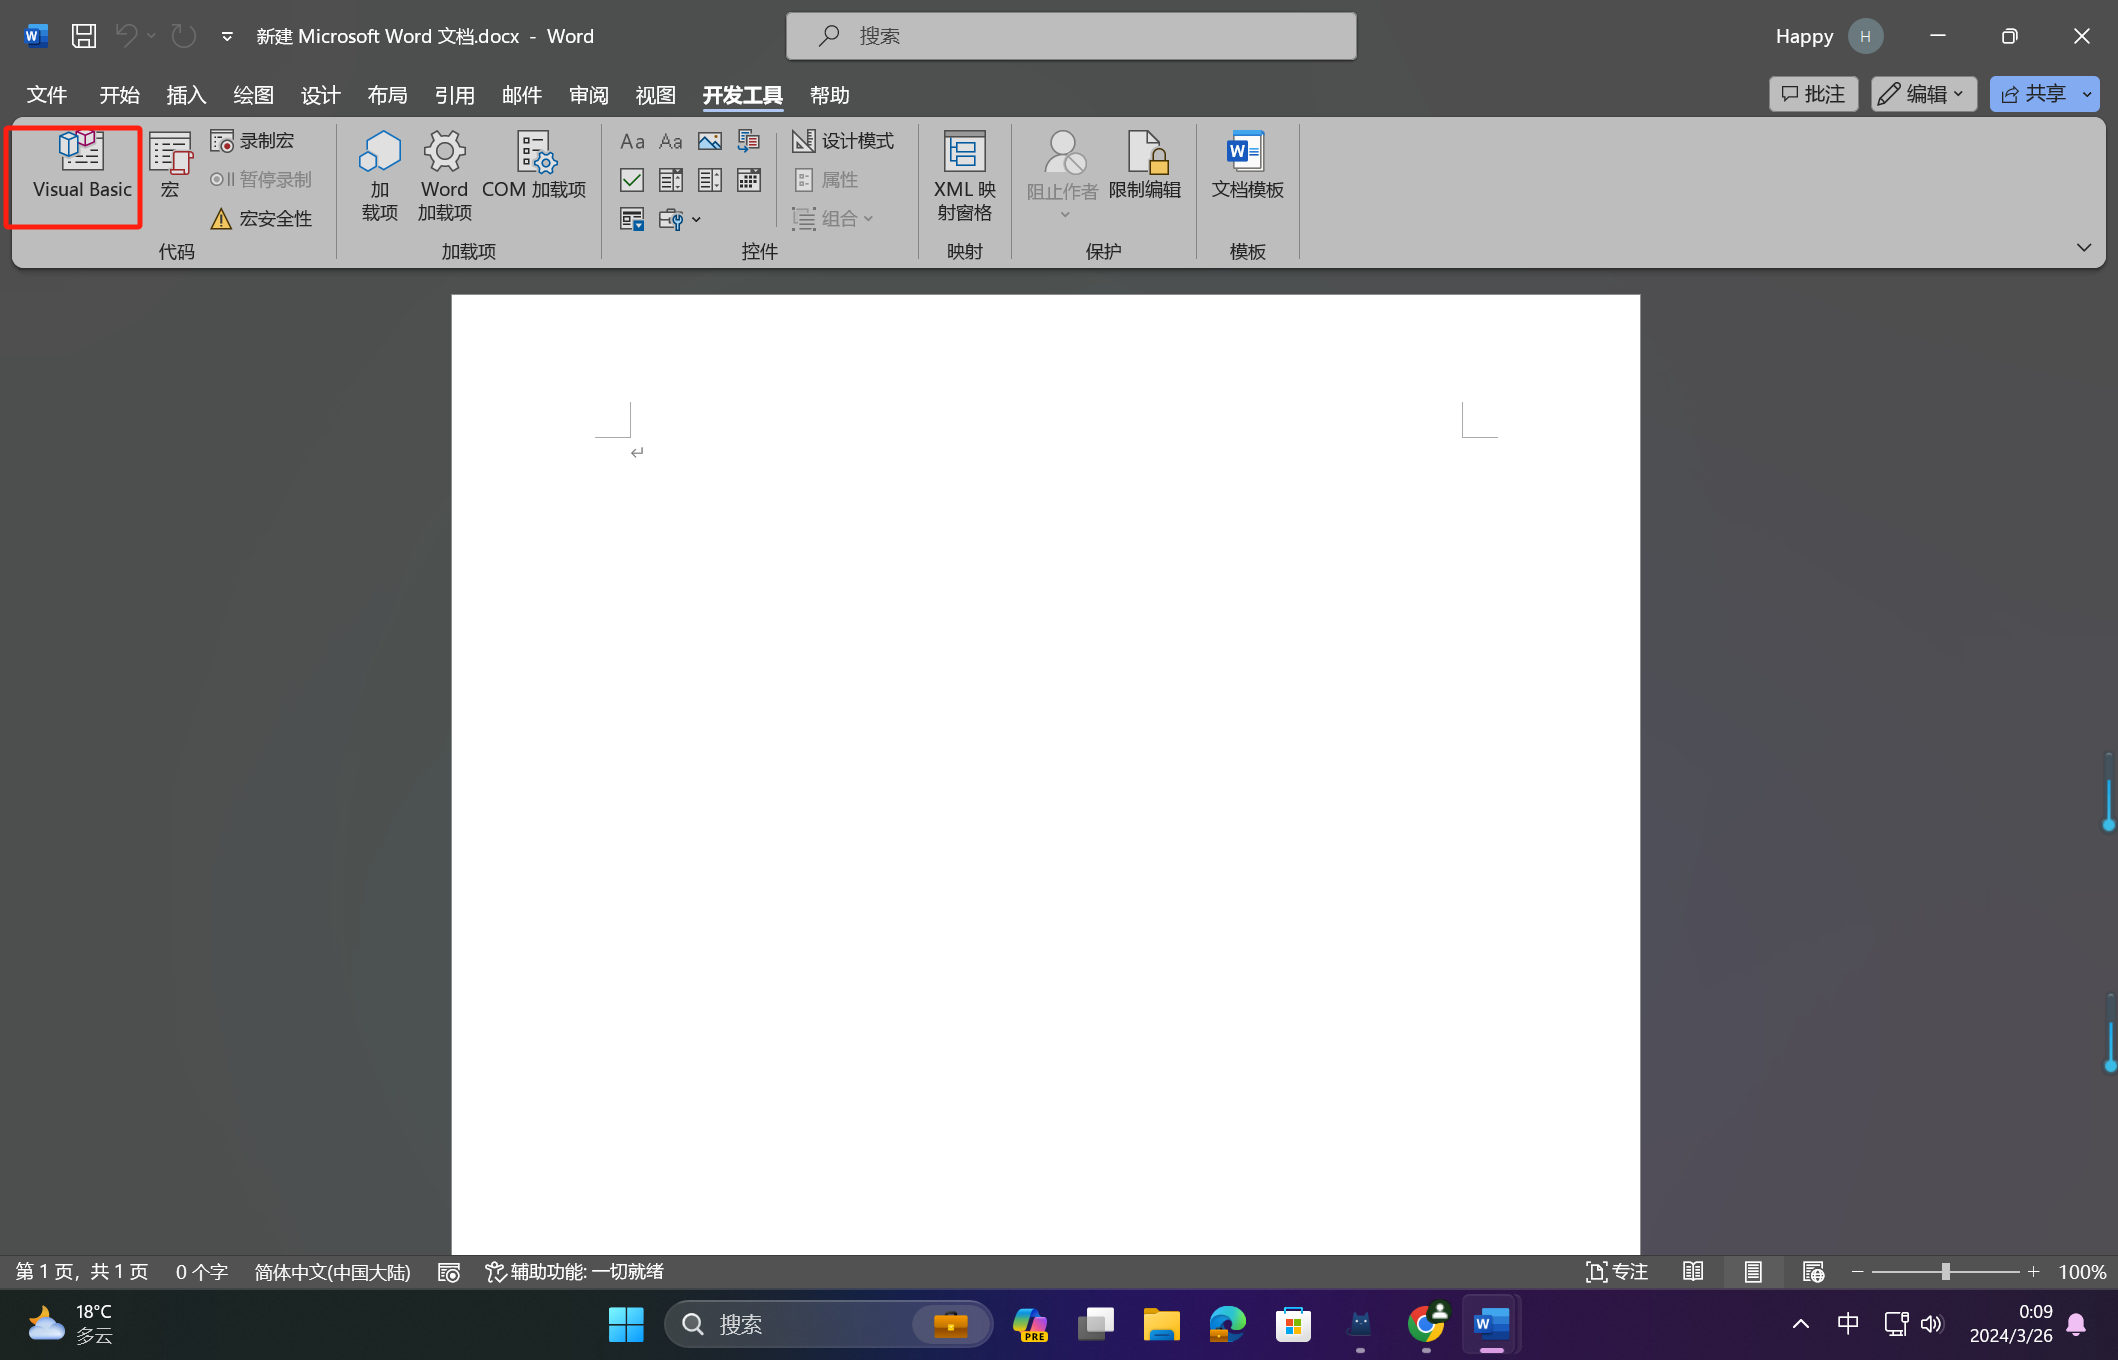The height and width of the screenshot is (1360, 2118).
Task: Open the 编辑 mode dropdown
Action: [1923, 94]
